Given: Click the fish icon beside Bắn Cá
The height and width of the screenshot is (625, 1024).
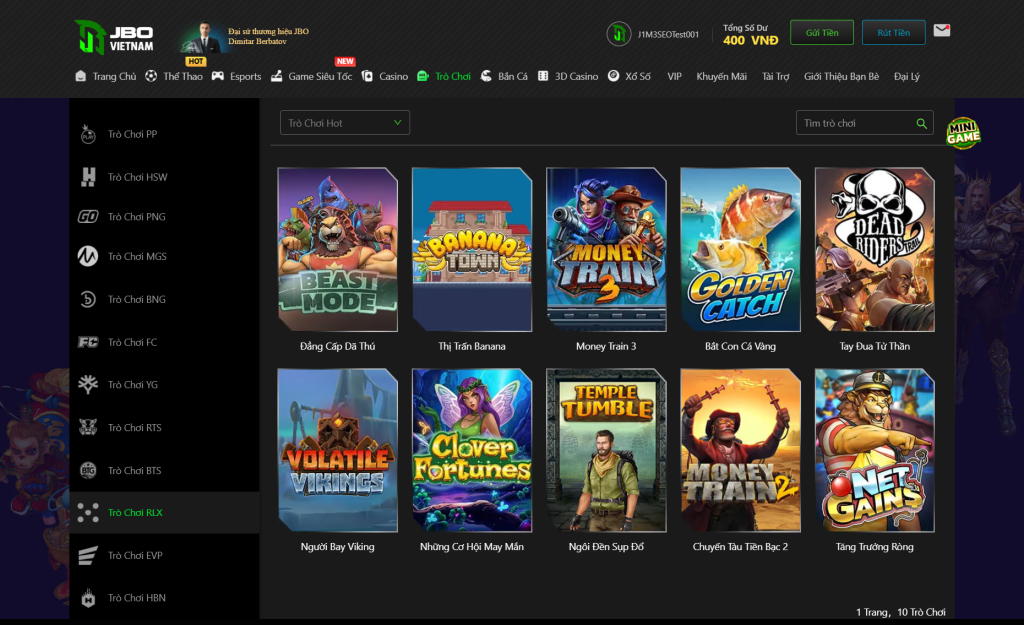Looking at the screenshot, I should [x=486, y=76].
